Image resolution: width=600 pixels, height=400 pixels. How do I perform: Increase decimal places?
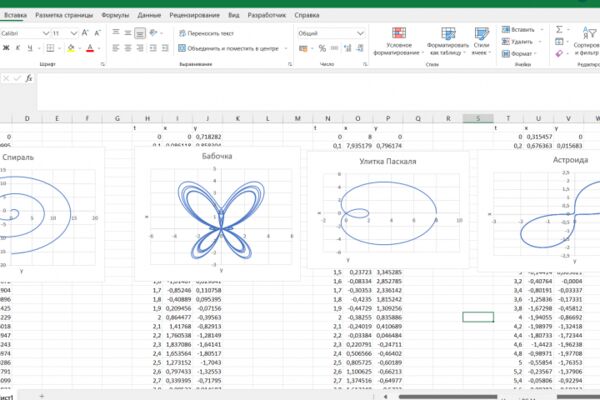pos(347,49)
